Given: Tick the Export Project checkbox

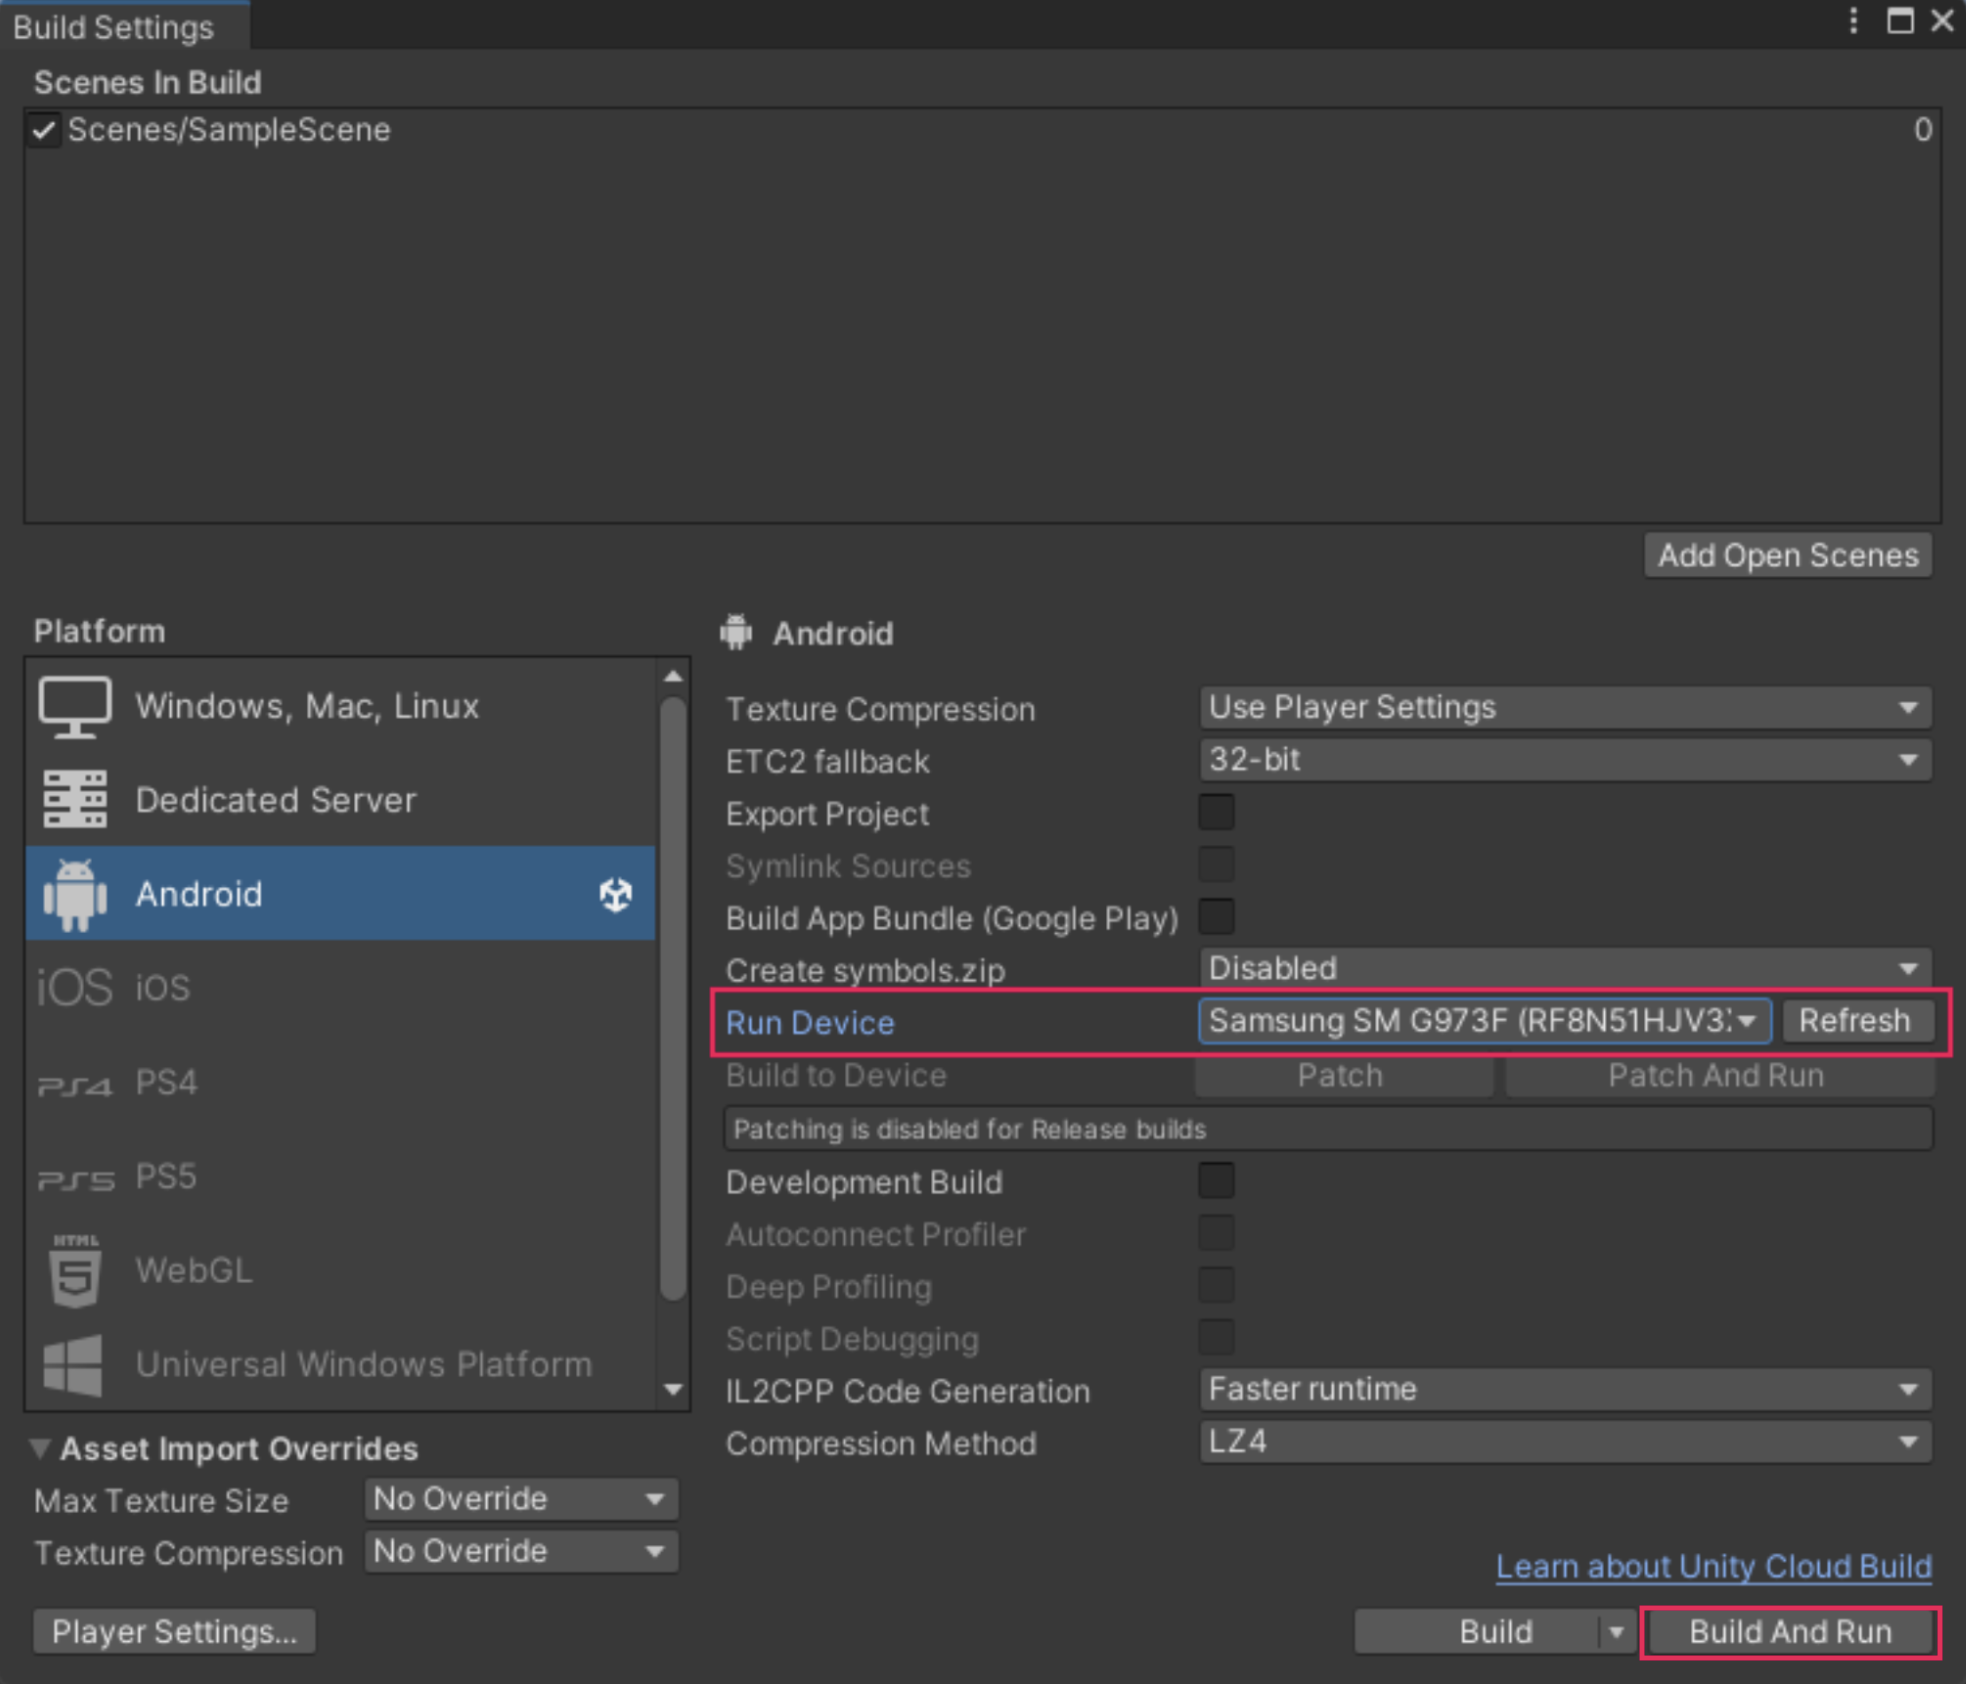Looking at the screenshot, I should coord(1216,813).
